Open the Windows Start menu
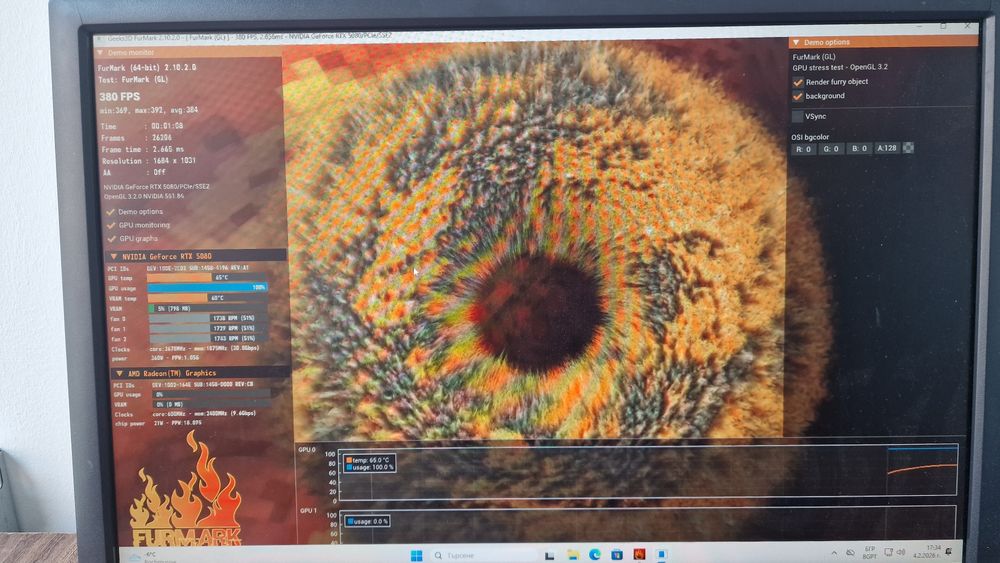Screen dimensions: 1000x563 point(416,555)
